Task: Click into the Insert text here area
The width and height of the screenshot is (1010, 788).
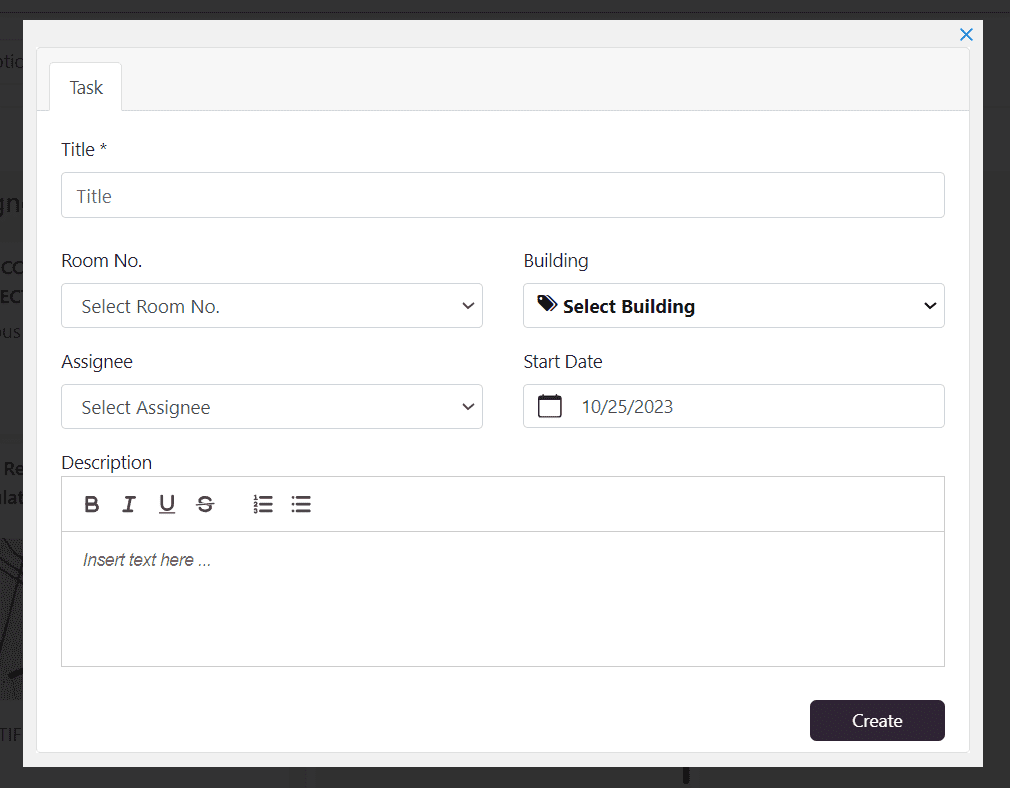Action: (x=502, y=599)
